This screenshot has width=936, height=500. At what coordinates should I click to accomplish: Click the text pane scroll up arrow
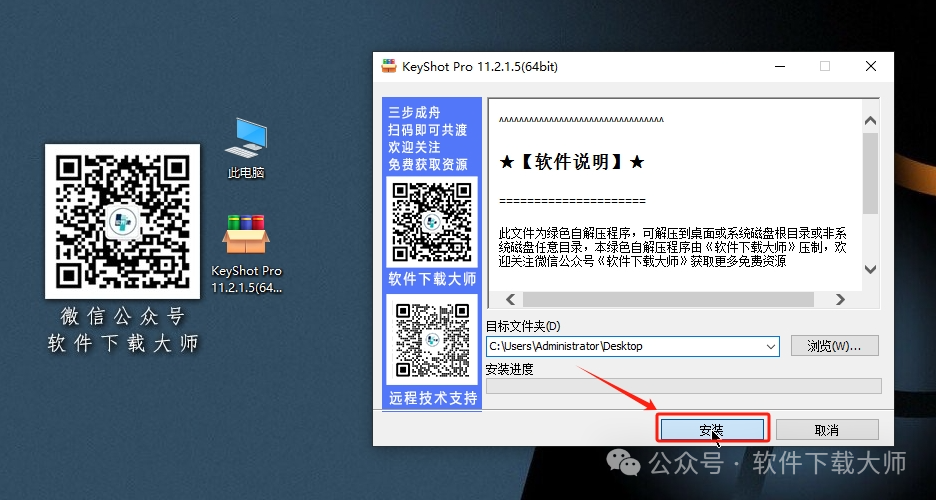pyautogui.click(x=870, y=121)
